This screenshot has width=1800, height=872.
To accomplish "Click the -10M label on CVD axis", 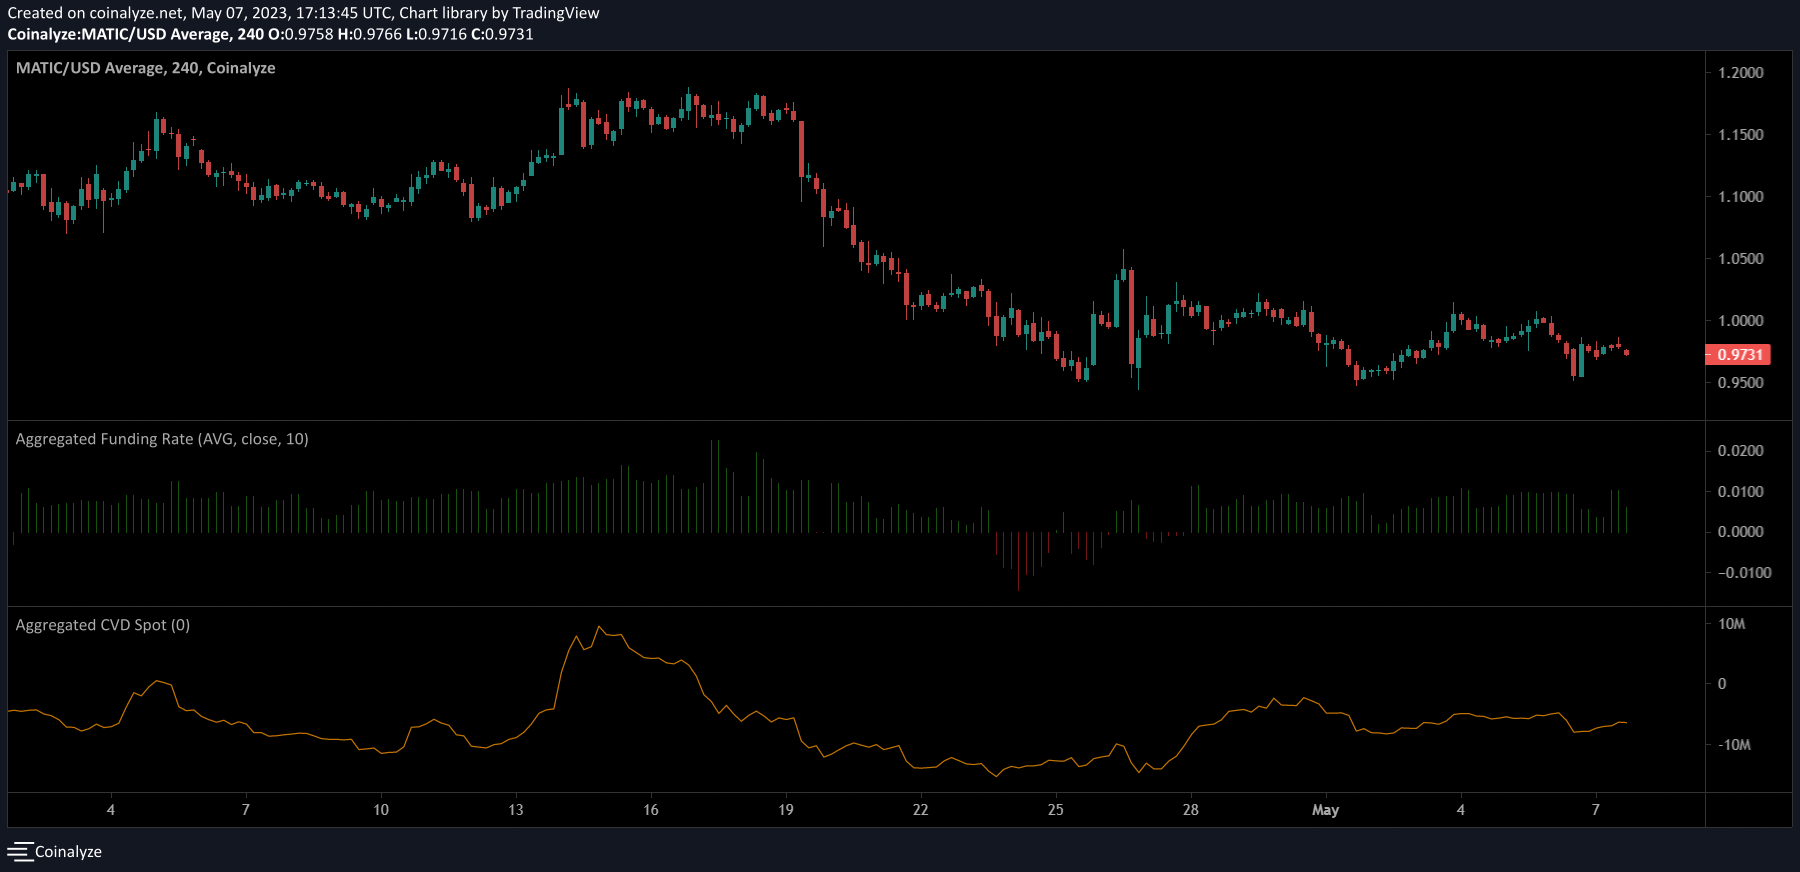I will click(x=1734, y=745).
